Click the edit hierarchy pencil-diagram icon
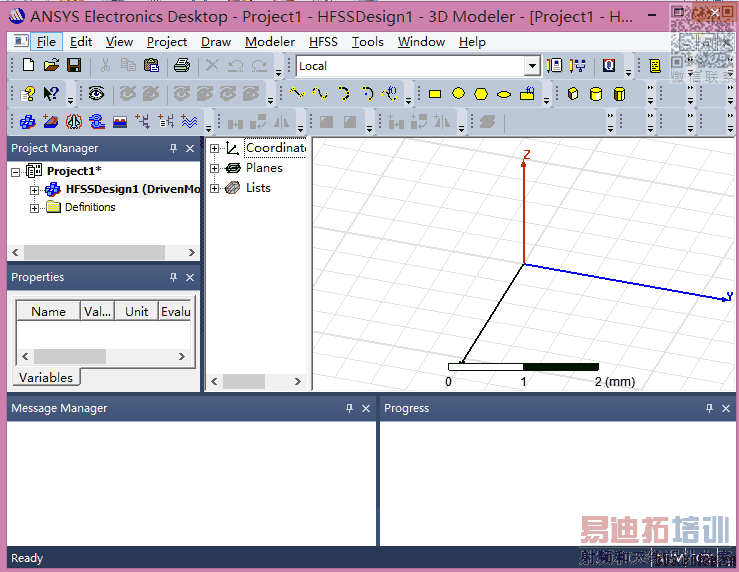The width and height of the screenshot is (739, 572). click(x=577, y=65)
